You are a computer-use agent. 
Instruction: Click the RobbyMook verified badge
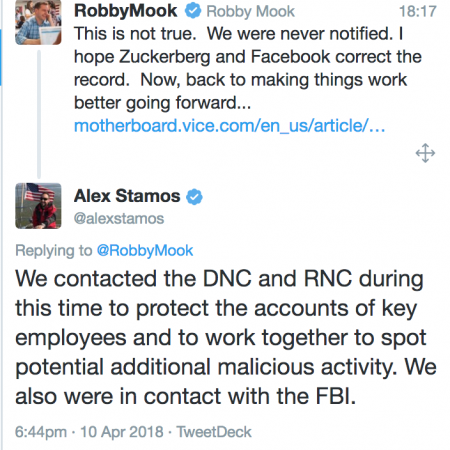pyautogui.click(x=193, y=11)
